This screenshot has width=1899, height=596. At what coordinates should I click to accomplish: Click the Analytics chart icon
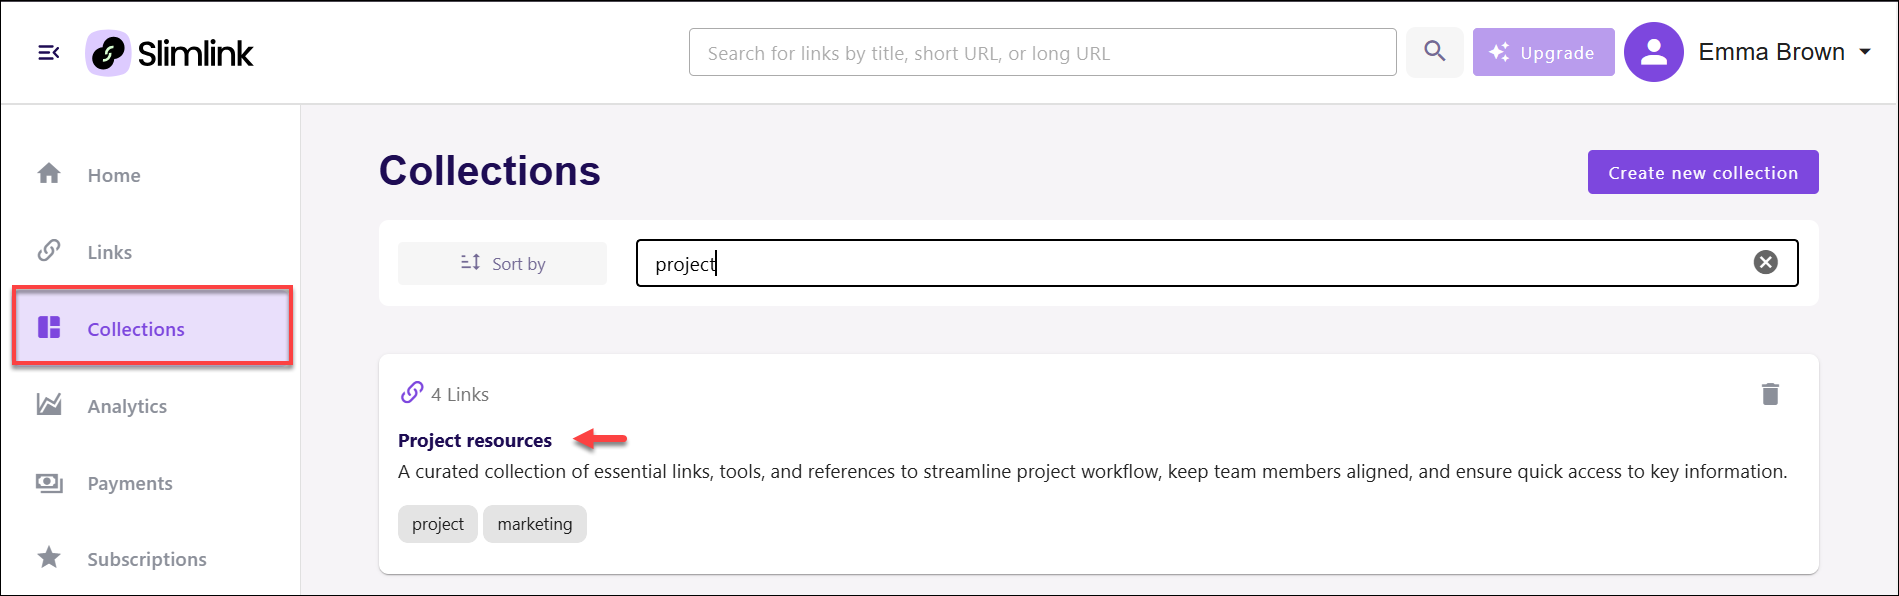click(49, 405)
